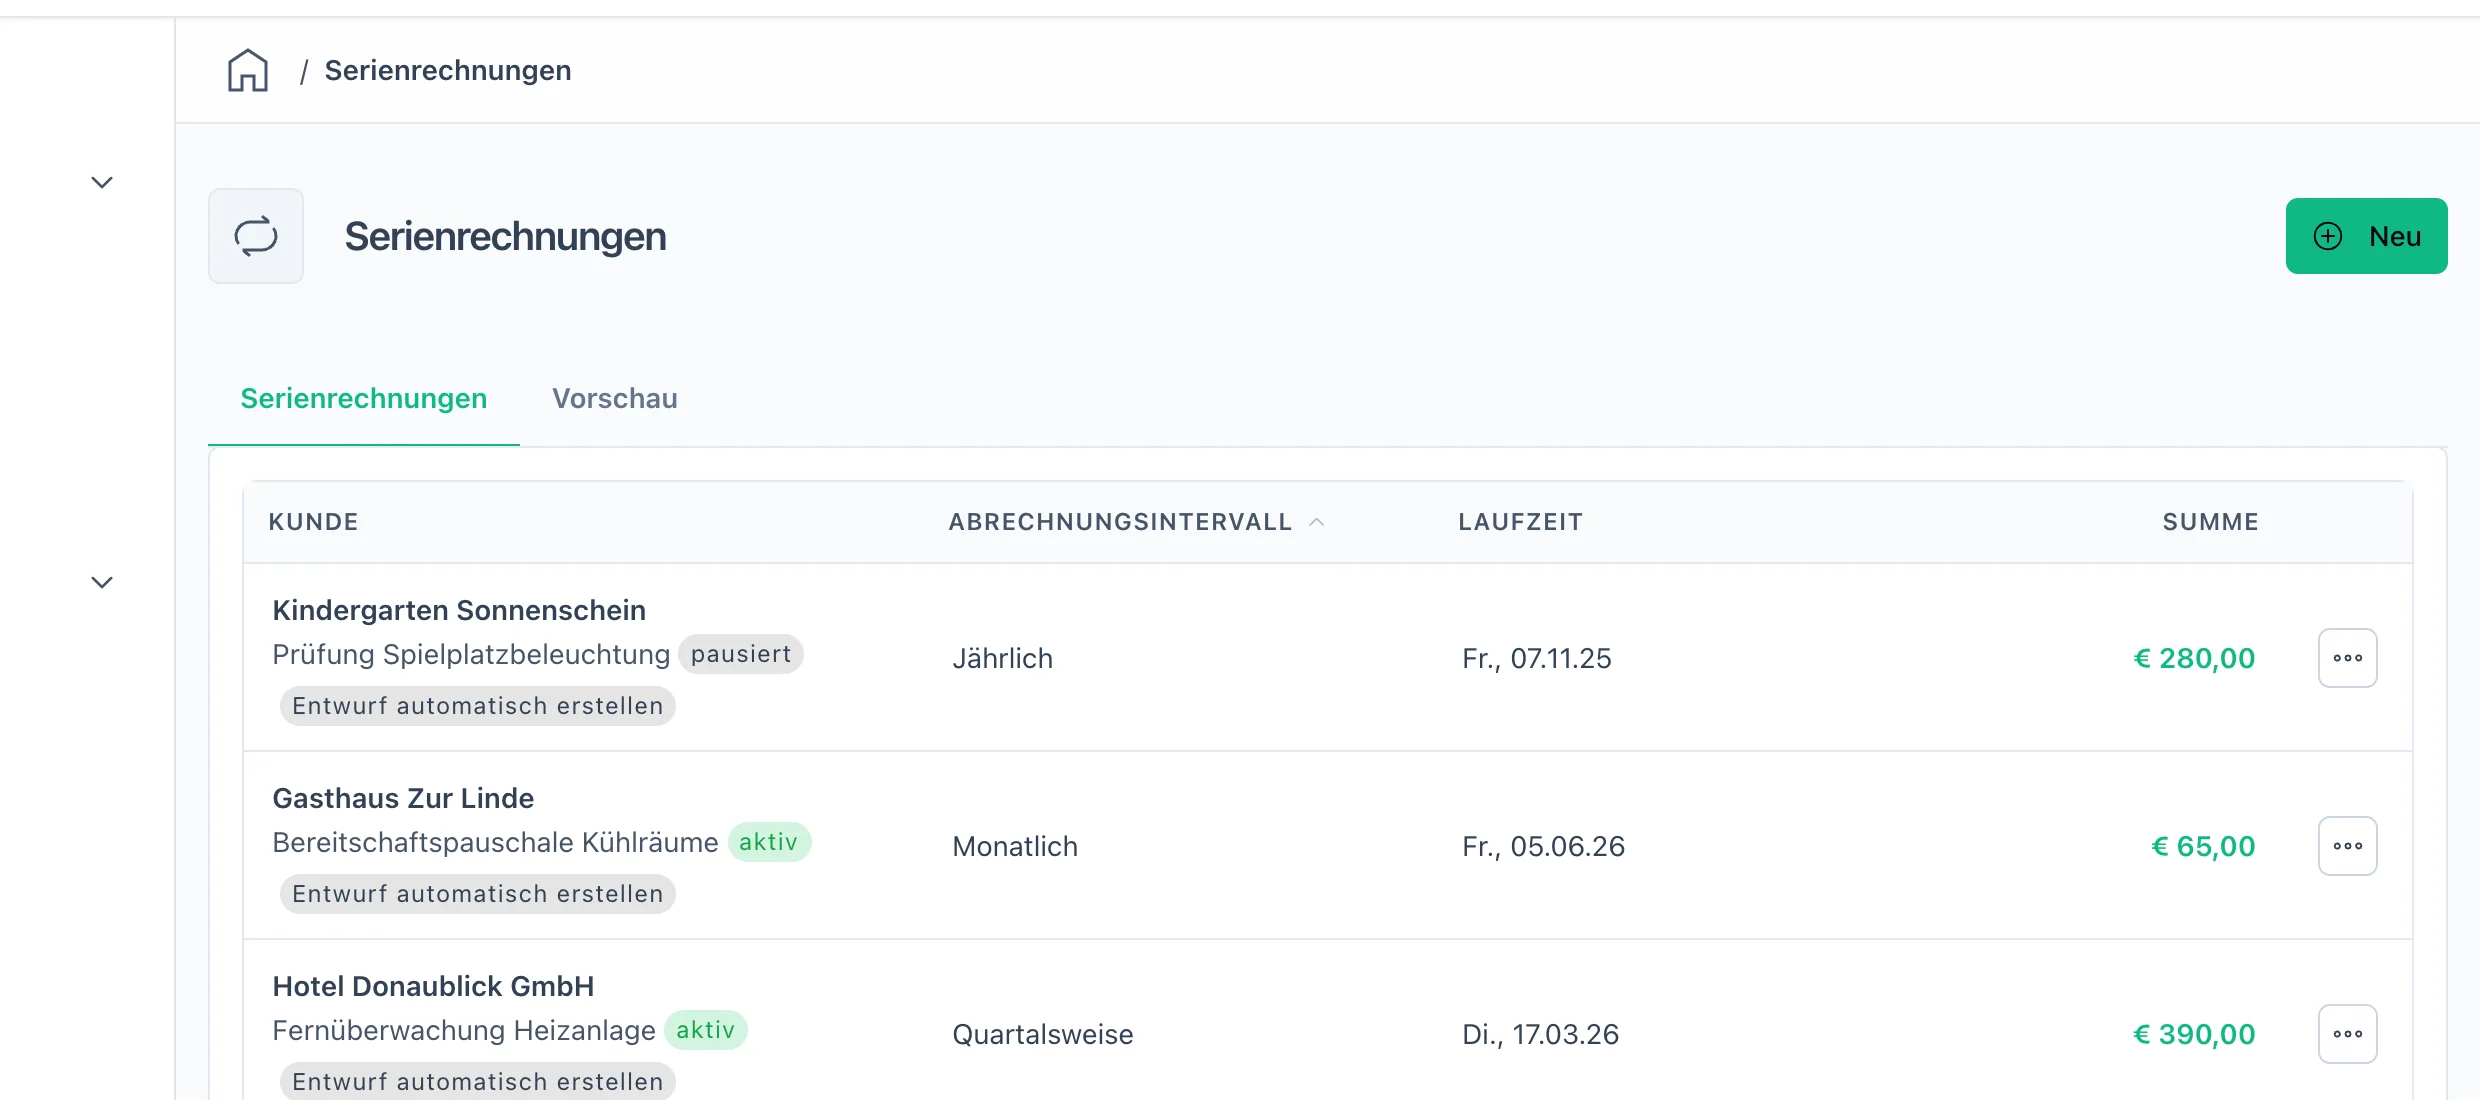Expand the lower sidebar chevron
This screenshot has height=1100, width=2480.
(x=102, y=582)
